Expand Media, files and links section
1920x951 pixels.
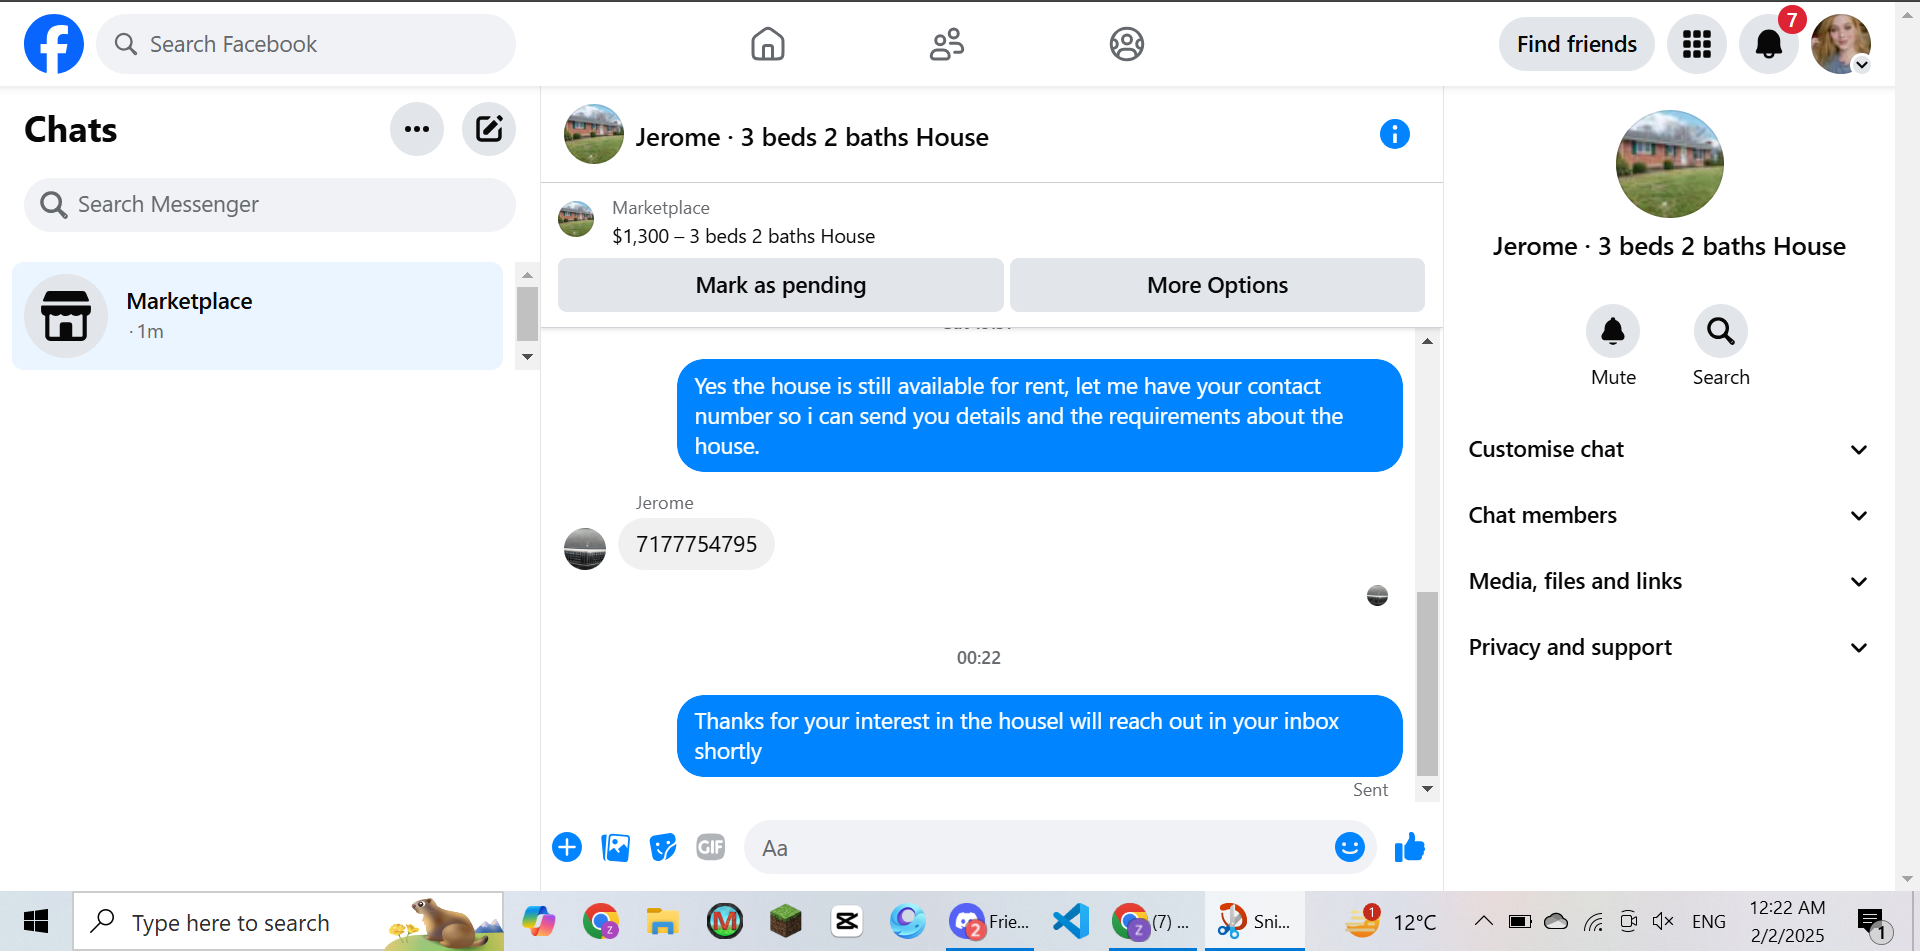[1668, 582]
